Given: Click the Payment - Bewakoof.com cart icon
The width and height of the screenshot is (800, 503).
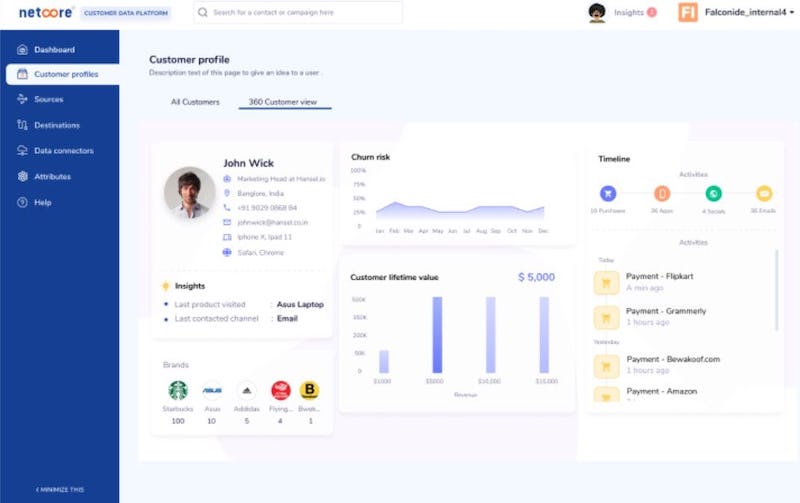Looking at the screenshot, I should (606, 366).
